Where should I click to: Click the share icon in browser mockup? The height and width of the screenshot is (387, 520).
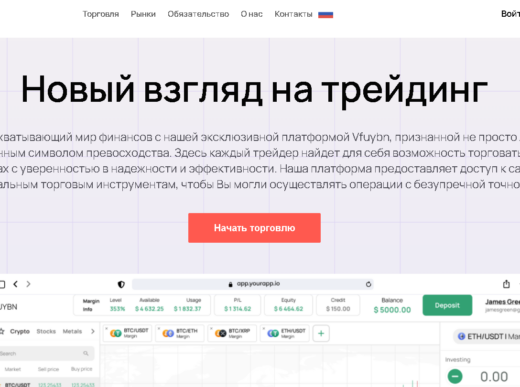point(506,284)
